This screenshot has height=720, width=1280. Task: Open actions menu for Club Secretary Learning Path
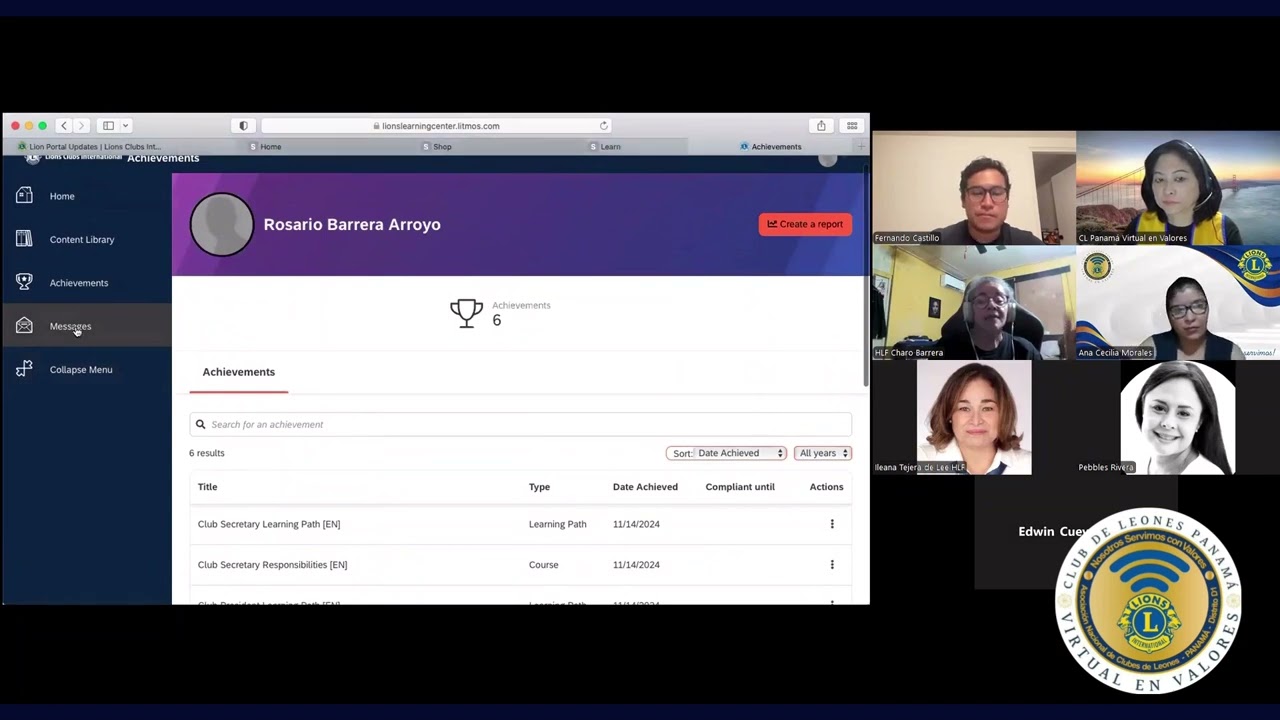832,524
